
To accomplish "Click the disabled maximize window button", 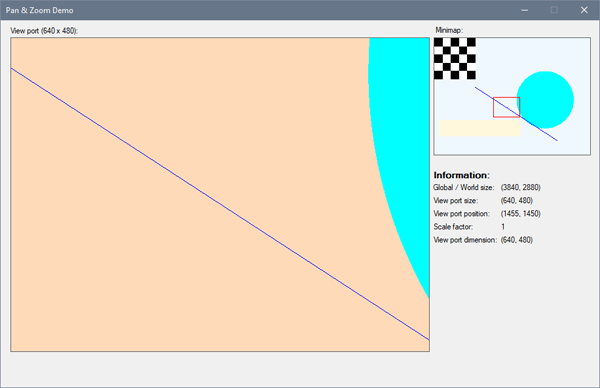I will click(554, 10).
